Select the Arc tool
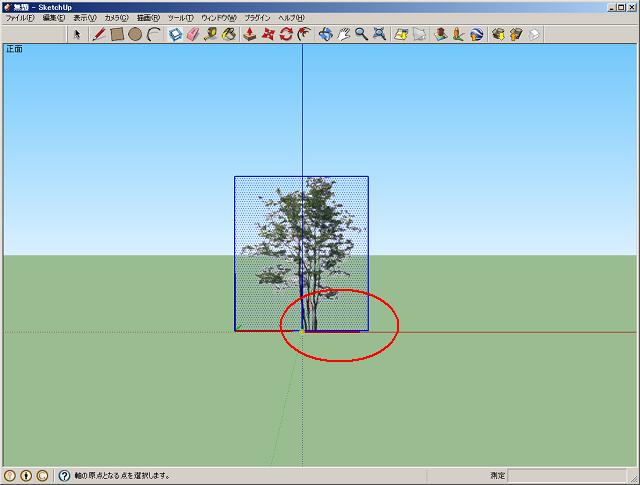Screen dimensions: 640x485 153,34
